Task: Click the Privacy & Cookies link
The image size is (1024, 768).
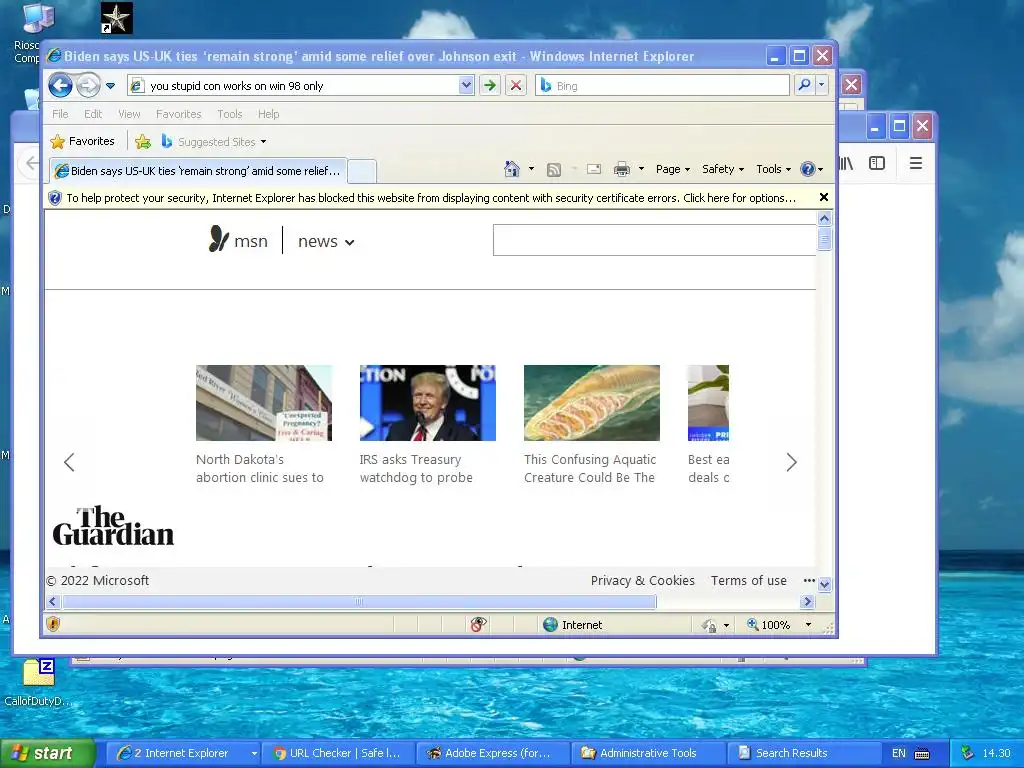Action: [x=643, y=581]
